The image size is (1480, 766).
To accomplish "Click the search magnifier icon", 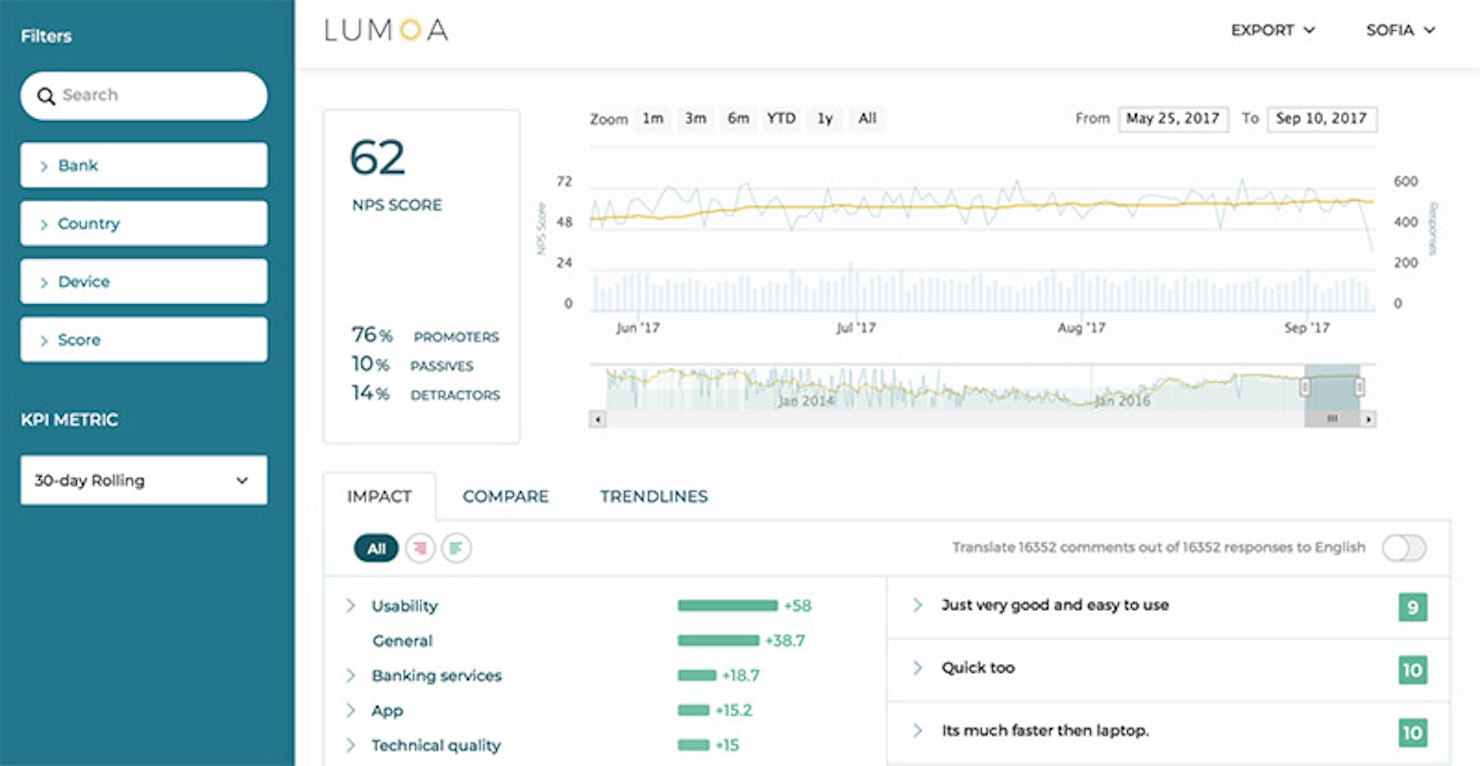I will 47,95.
